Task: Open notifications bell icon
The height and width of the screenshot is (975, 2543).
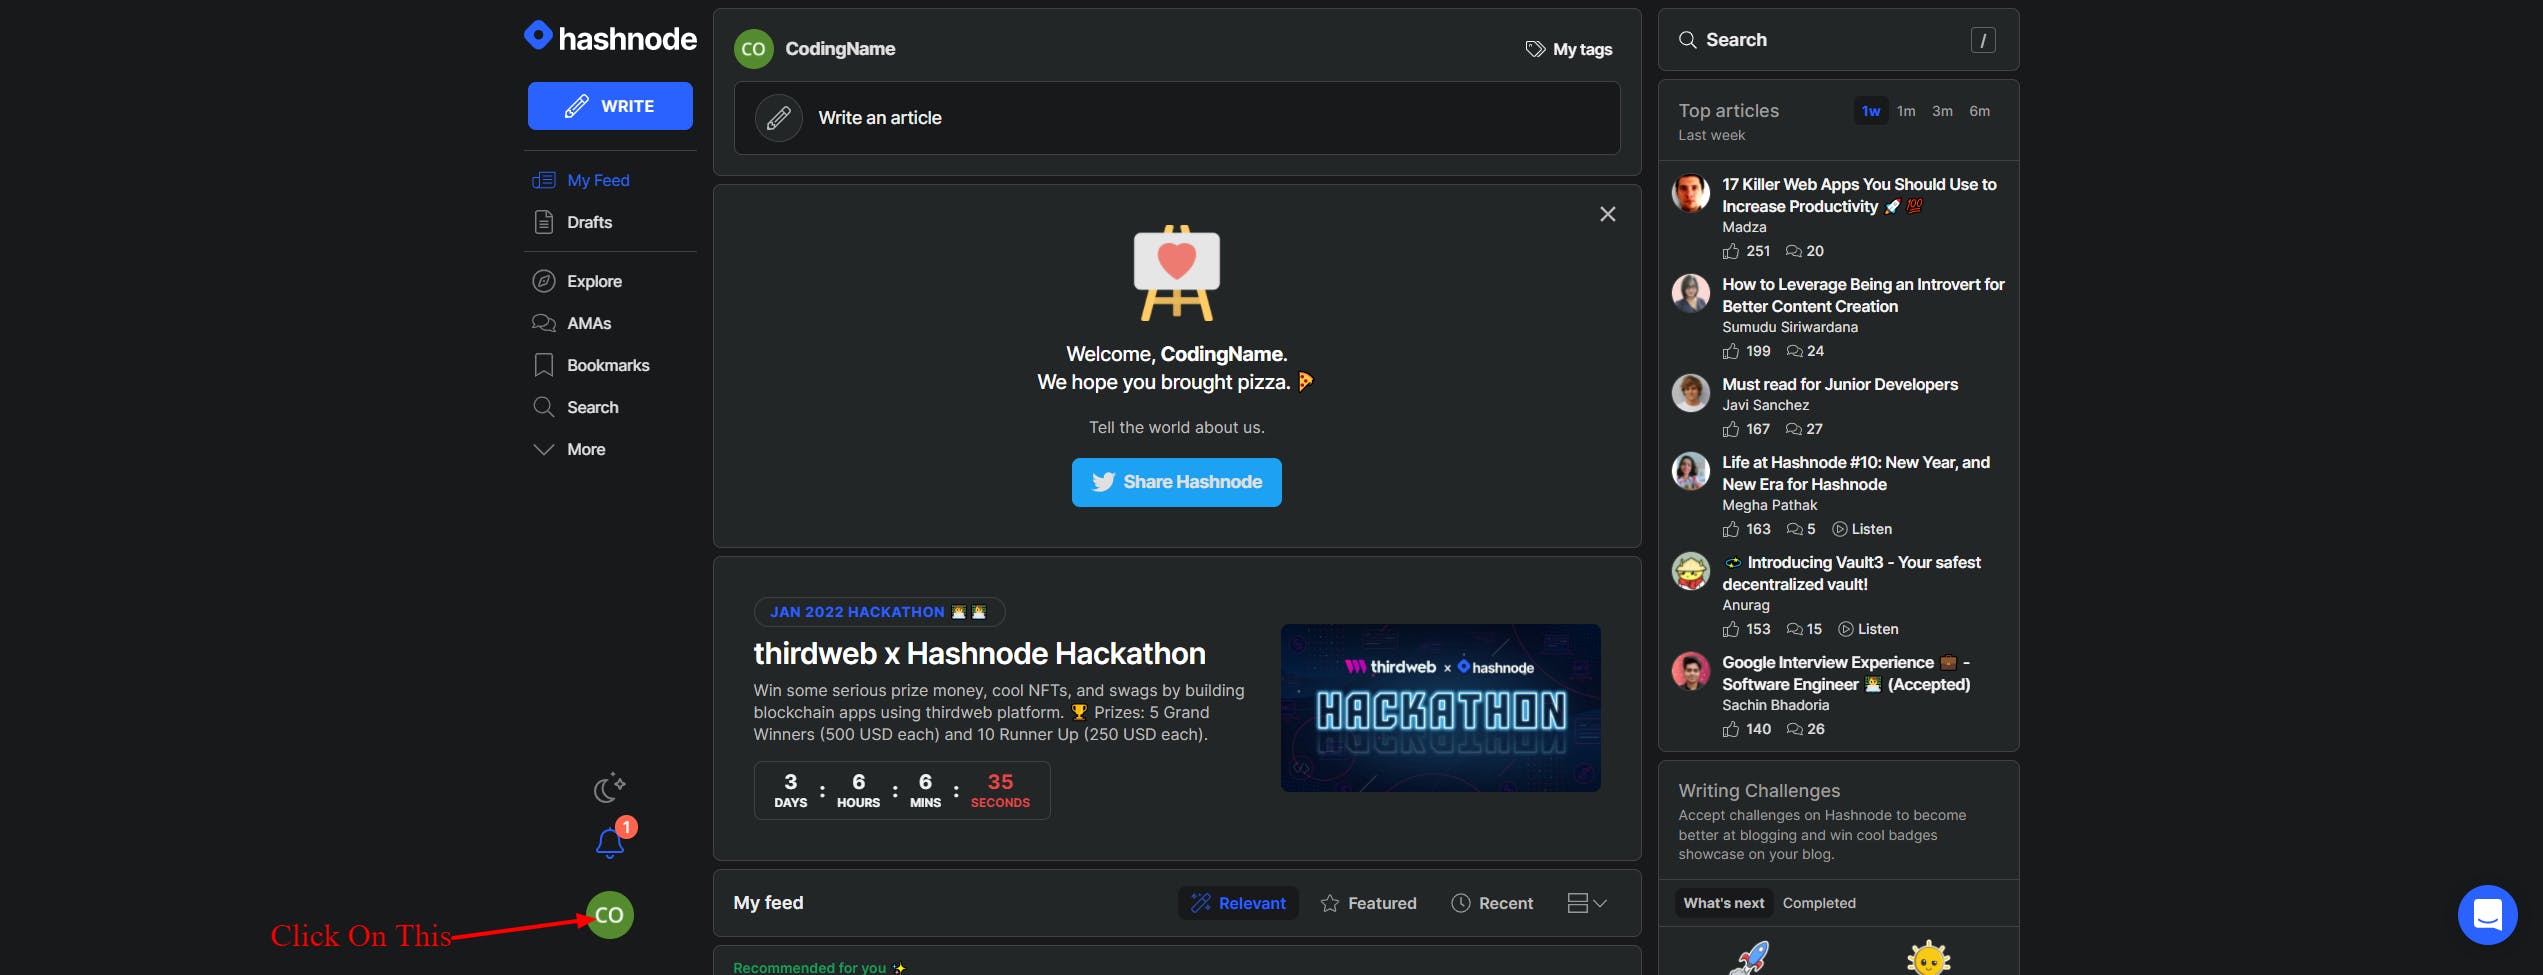Action: pos(610,844)
